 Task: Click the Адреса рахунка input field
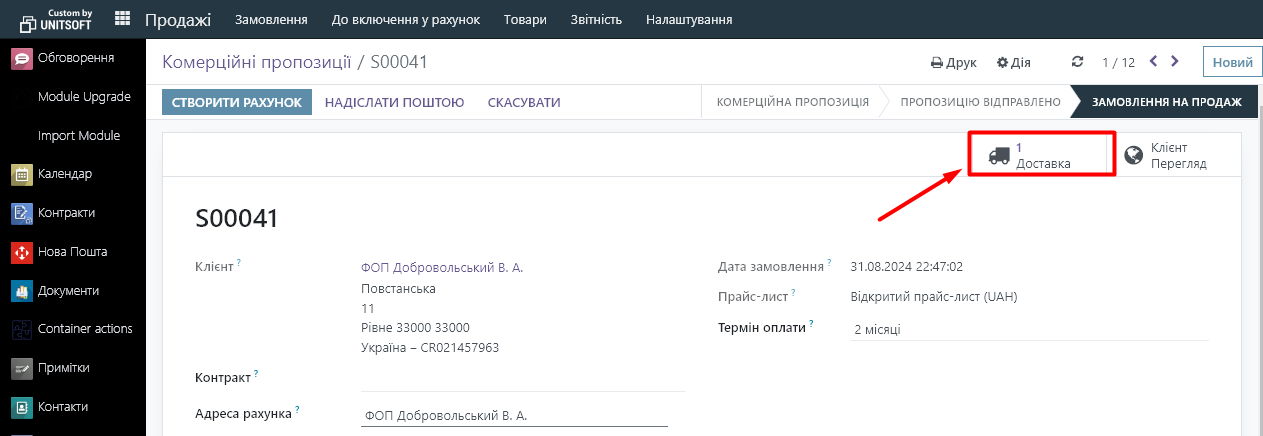[513, 416]
